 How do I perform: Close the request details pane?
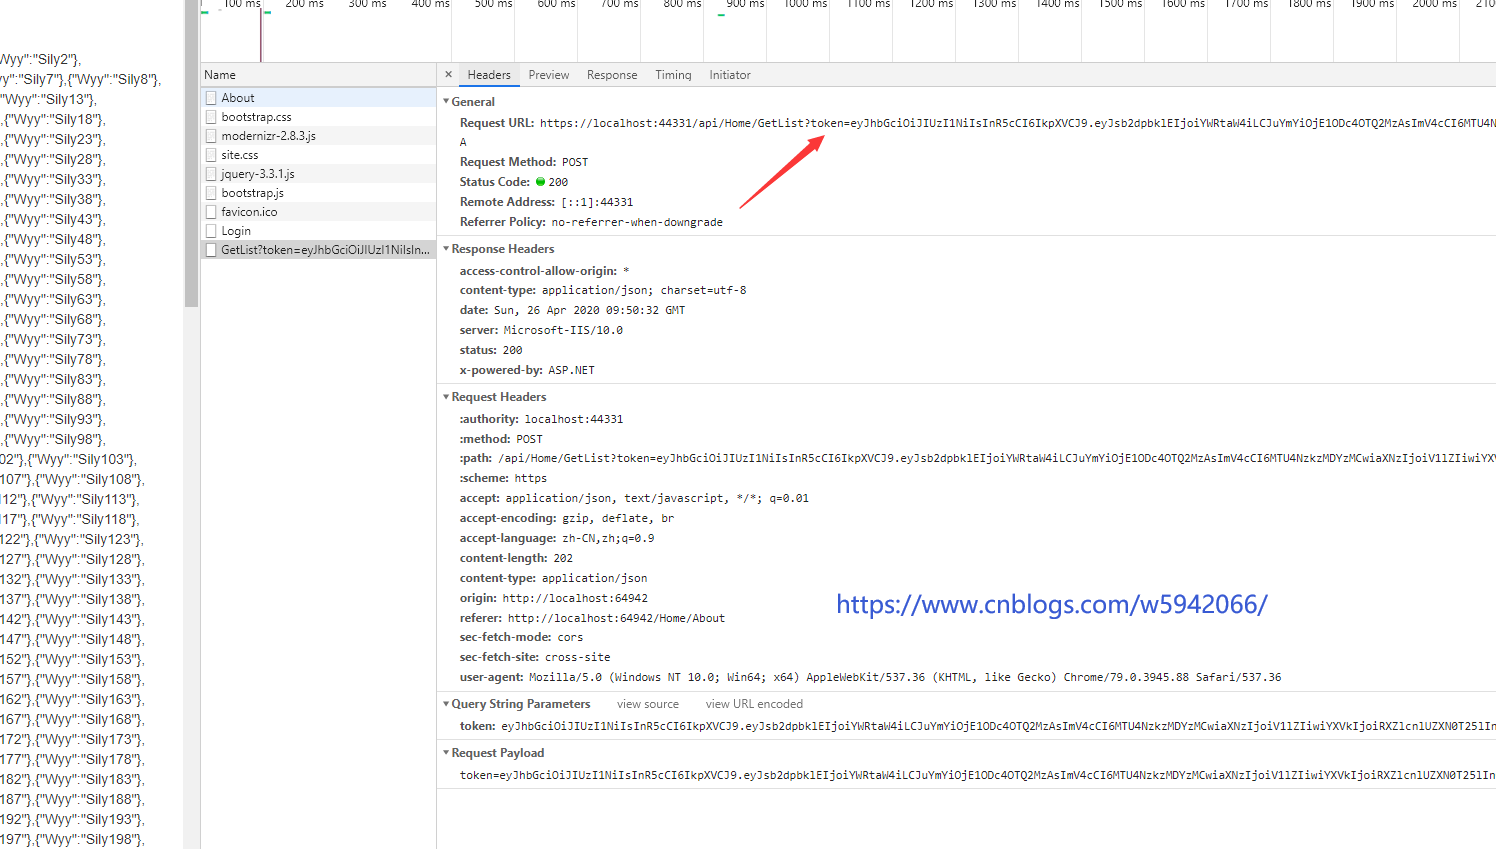click(448, 75)
